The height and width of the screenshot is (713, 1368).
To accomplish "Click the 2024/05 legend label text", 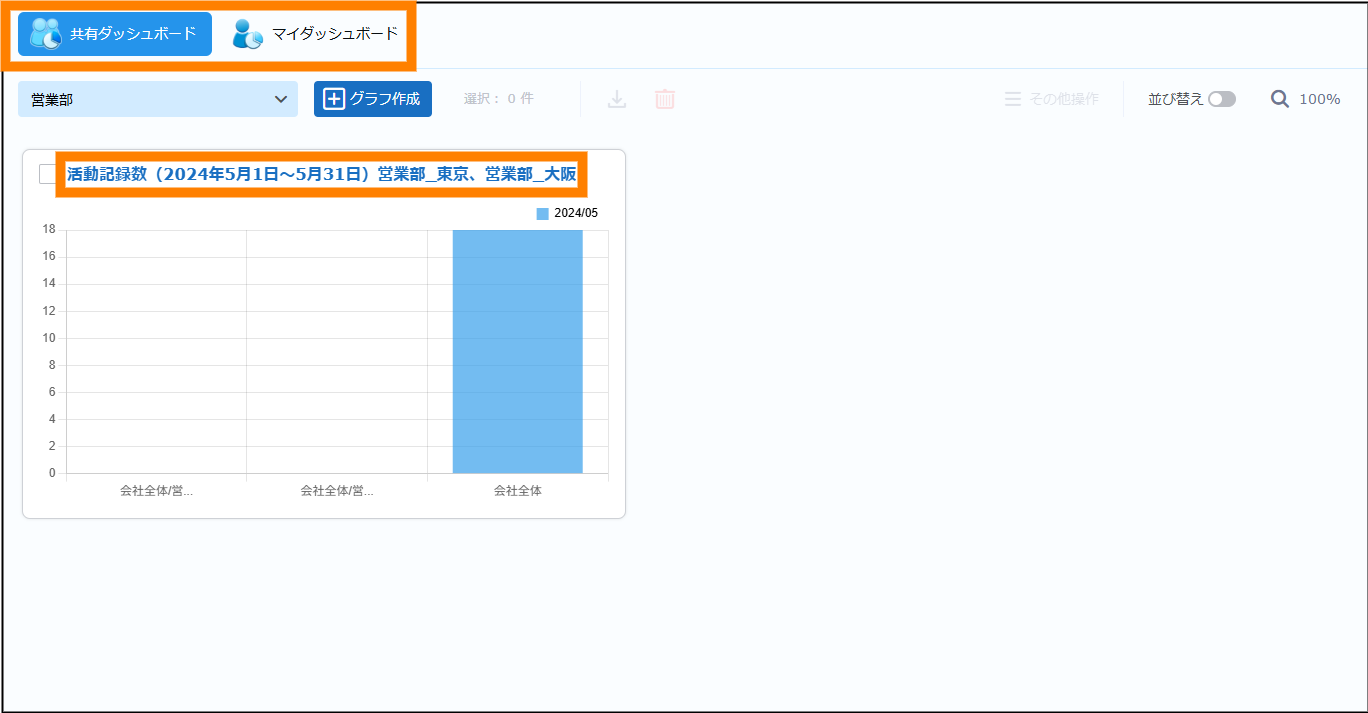I will [576, 213].
